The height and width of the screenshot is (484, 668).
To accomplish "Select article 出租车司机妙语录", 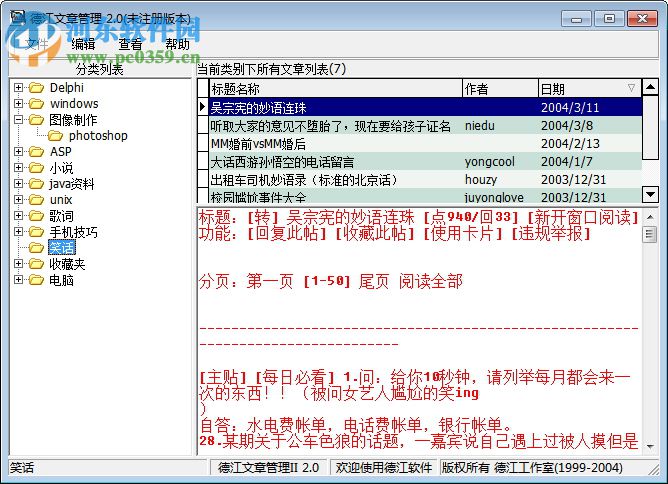I will [x=425, y=179].
